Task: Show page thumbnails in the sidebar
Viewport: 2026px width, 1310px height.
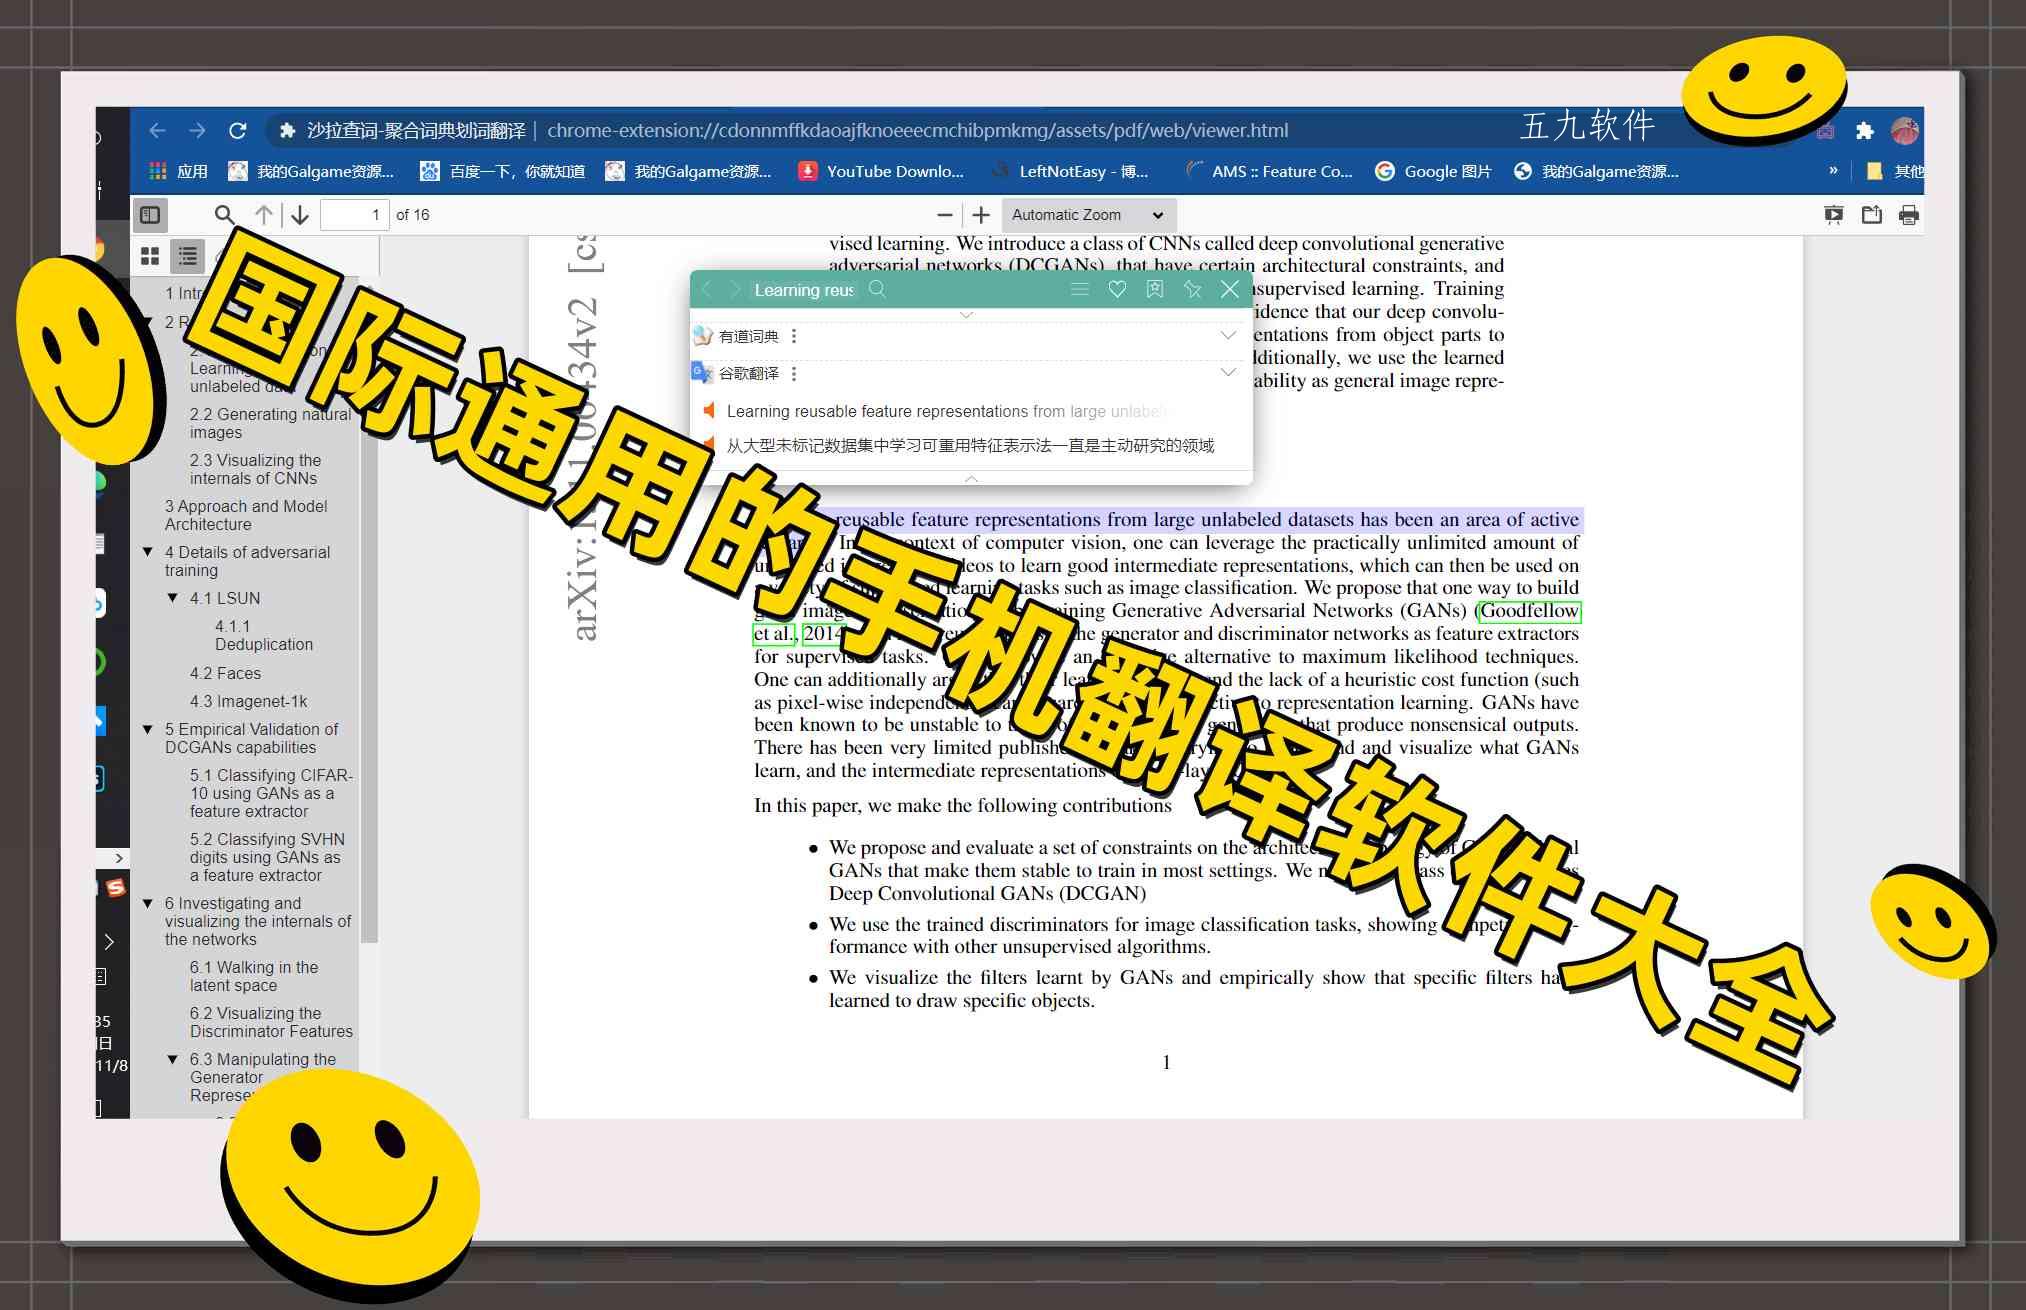Action: pos(150,256)
